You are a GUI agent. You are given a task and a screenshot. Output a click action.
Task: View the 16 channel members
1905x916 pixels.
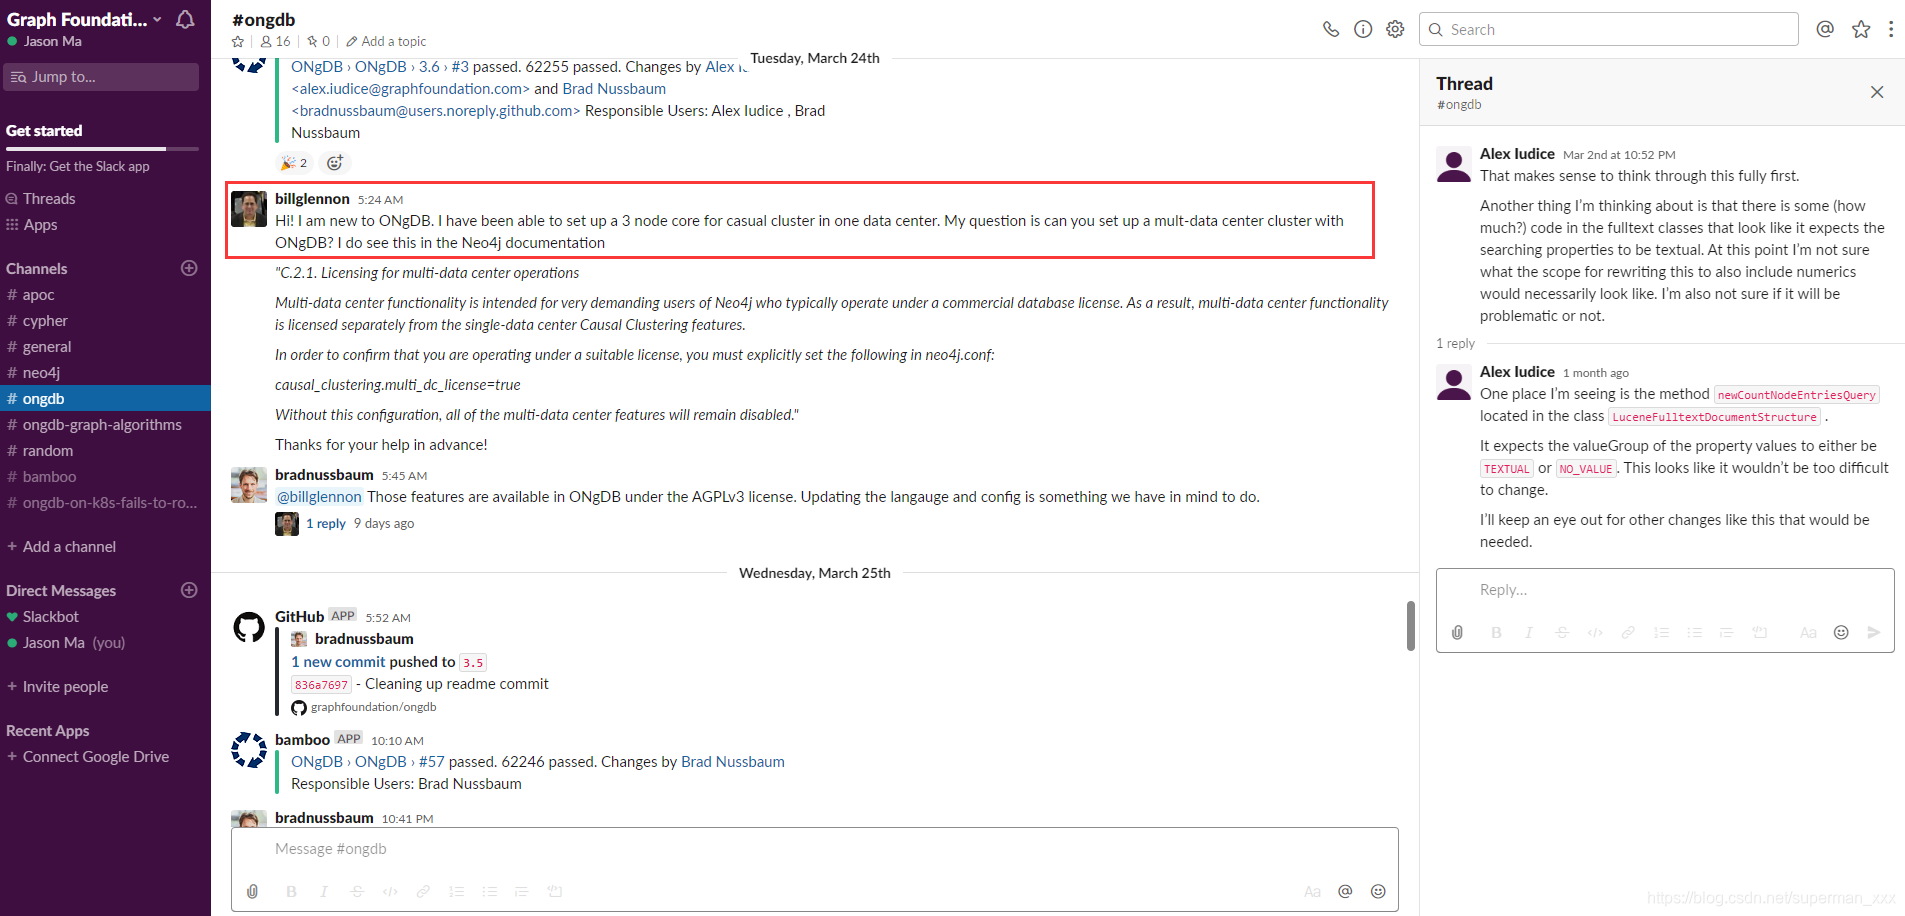click(275, 41)
